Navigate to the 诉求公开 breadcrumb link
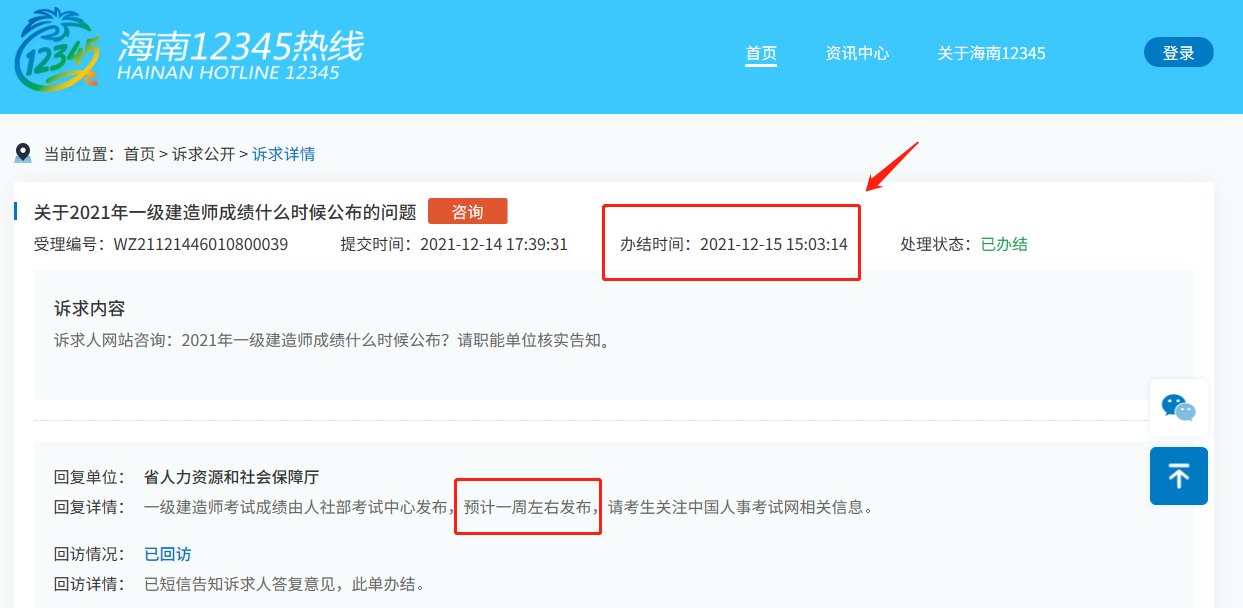This screenshot has height=608, width=1243. [203, 154]
